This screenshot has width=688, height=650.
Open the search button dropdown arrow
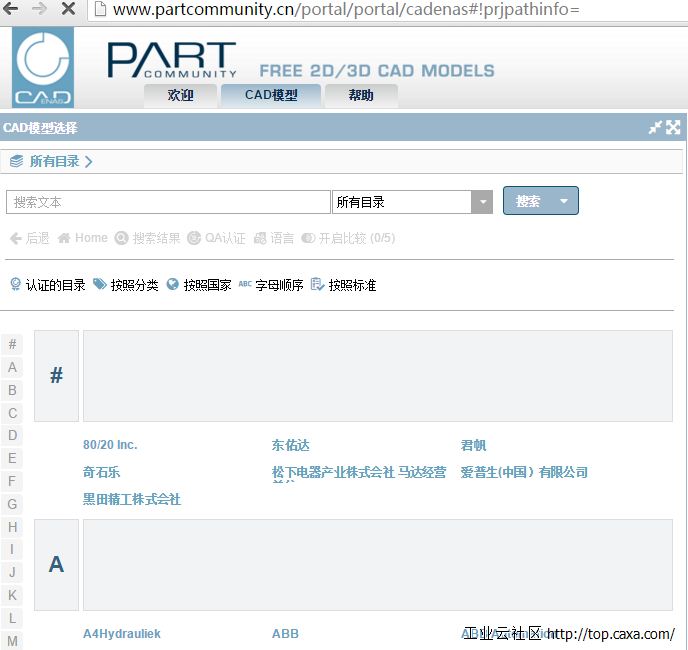(x=564, y=201)
